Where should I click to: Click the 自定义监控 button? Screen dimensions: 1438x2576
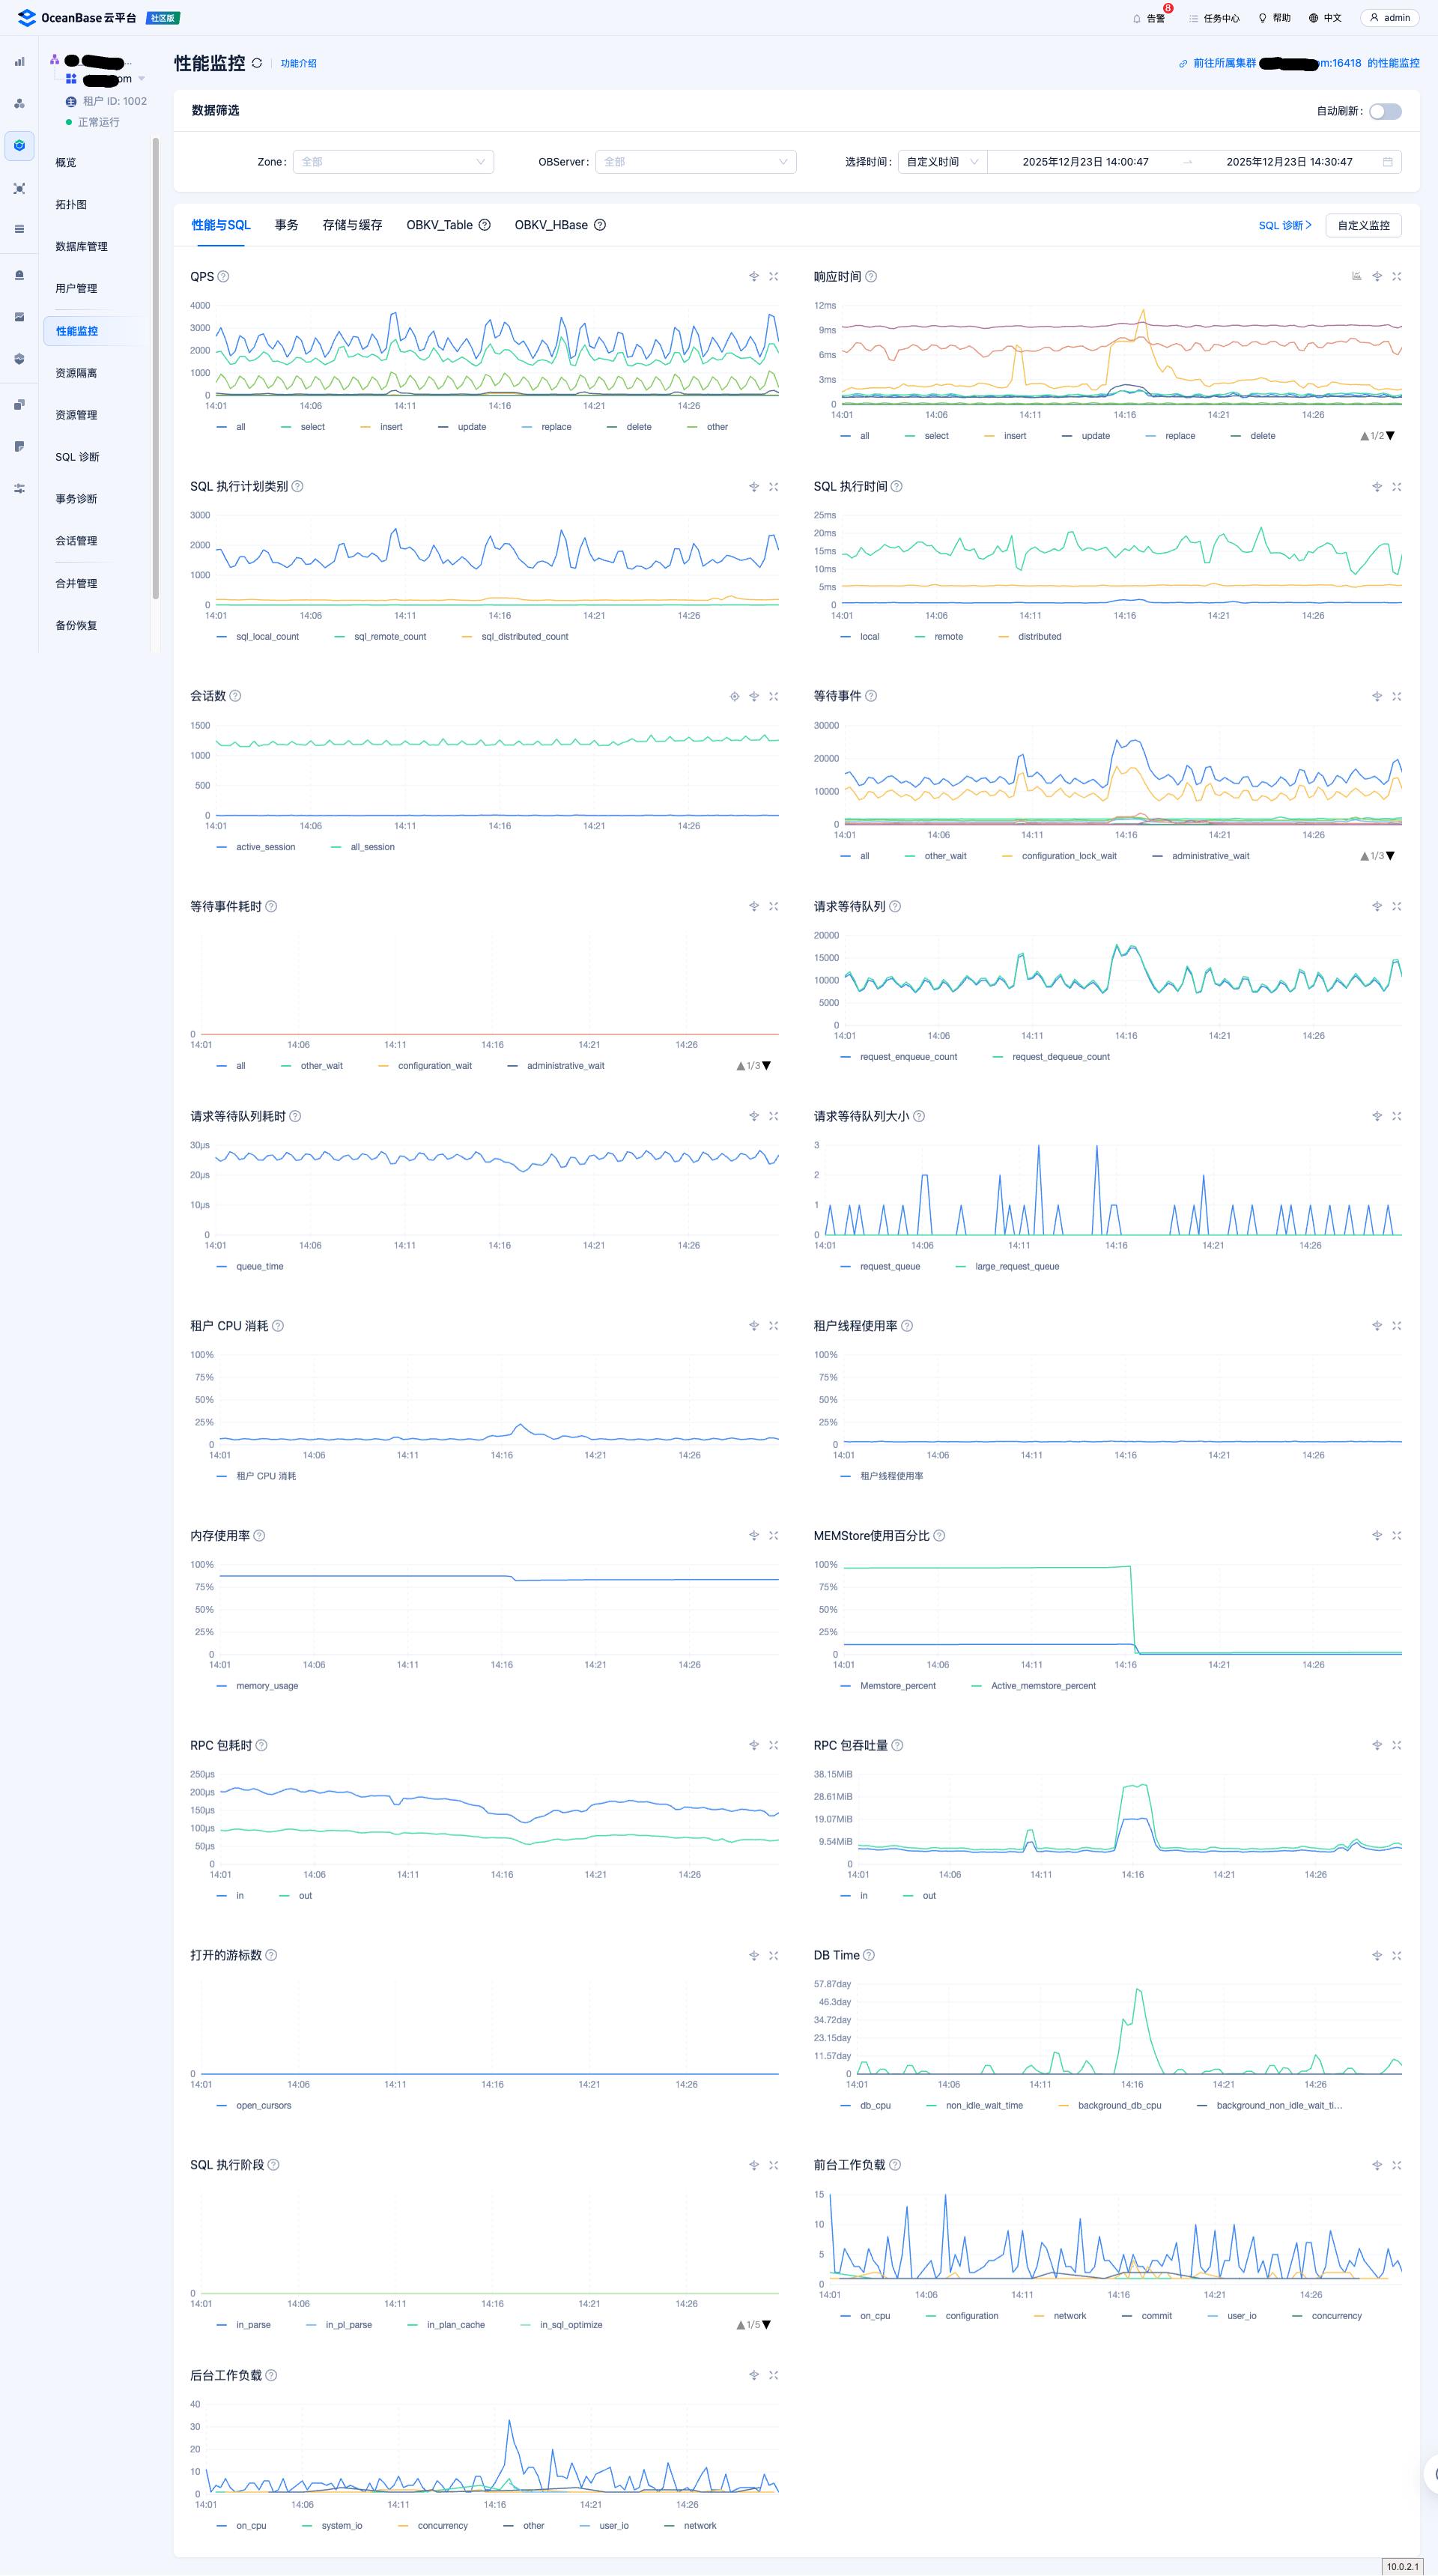click(1362, 225)
